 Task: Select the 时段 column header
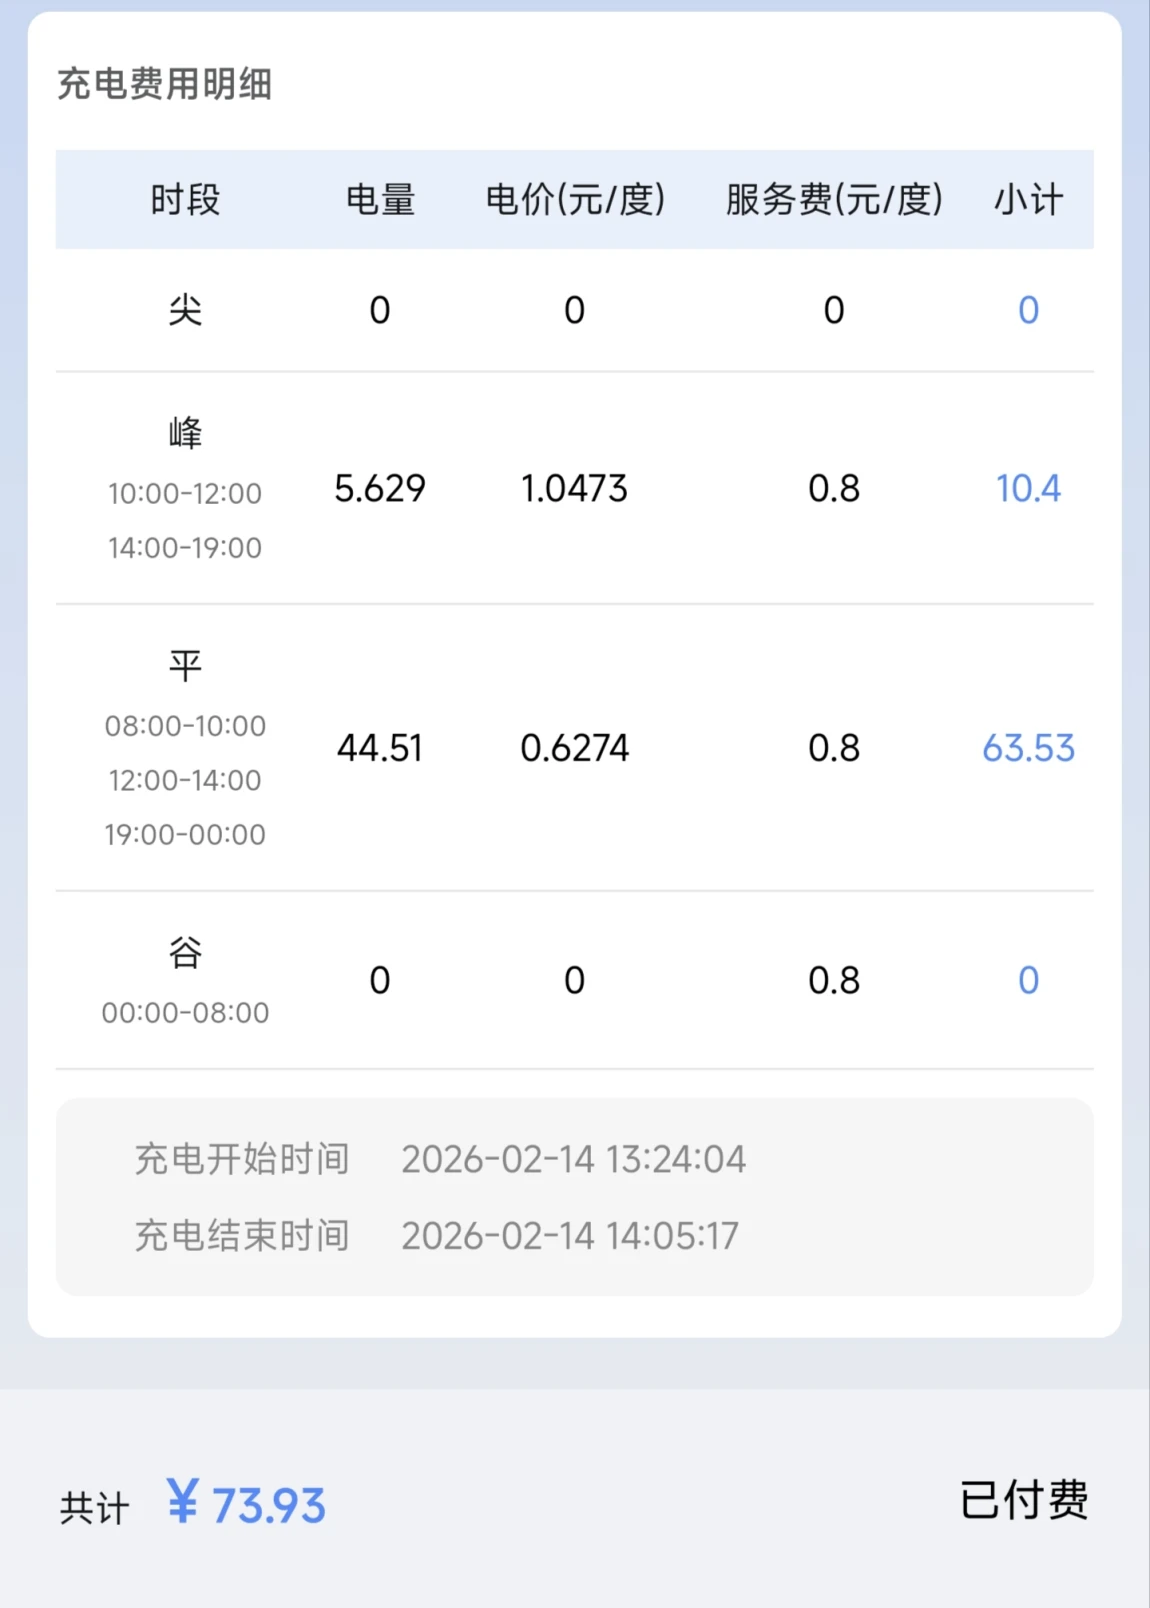[x=185, y=200]
